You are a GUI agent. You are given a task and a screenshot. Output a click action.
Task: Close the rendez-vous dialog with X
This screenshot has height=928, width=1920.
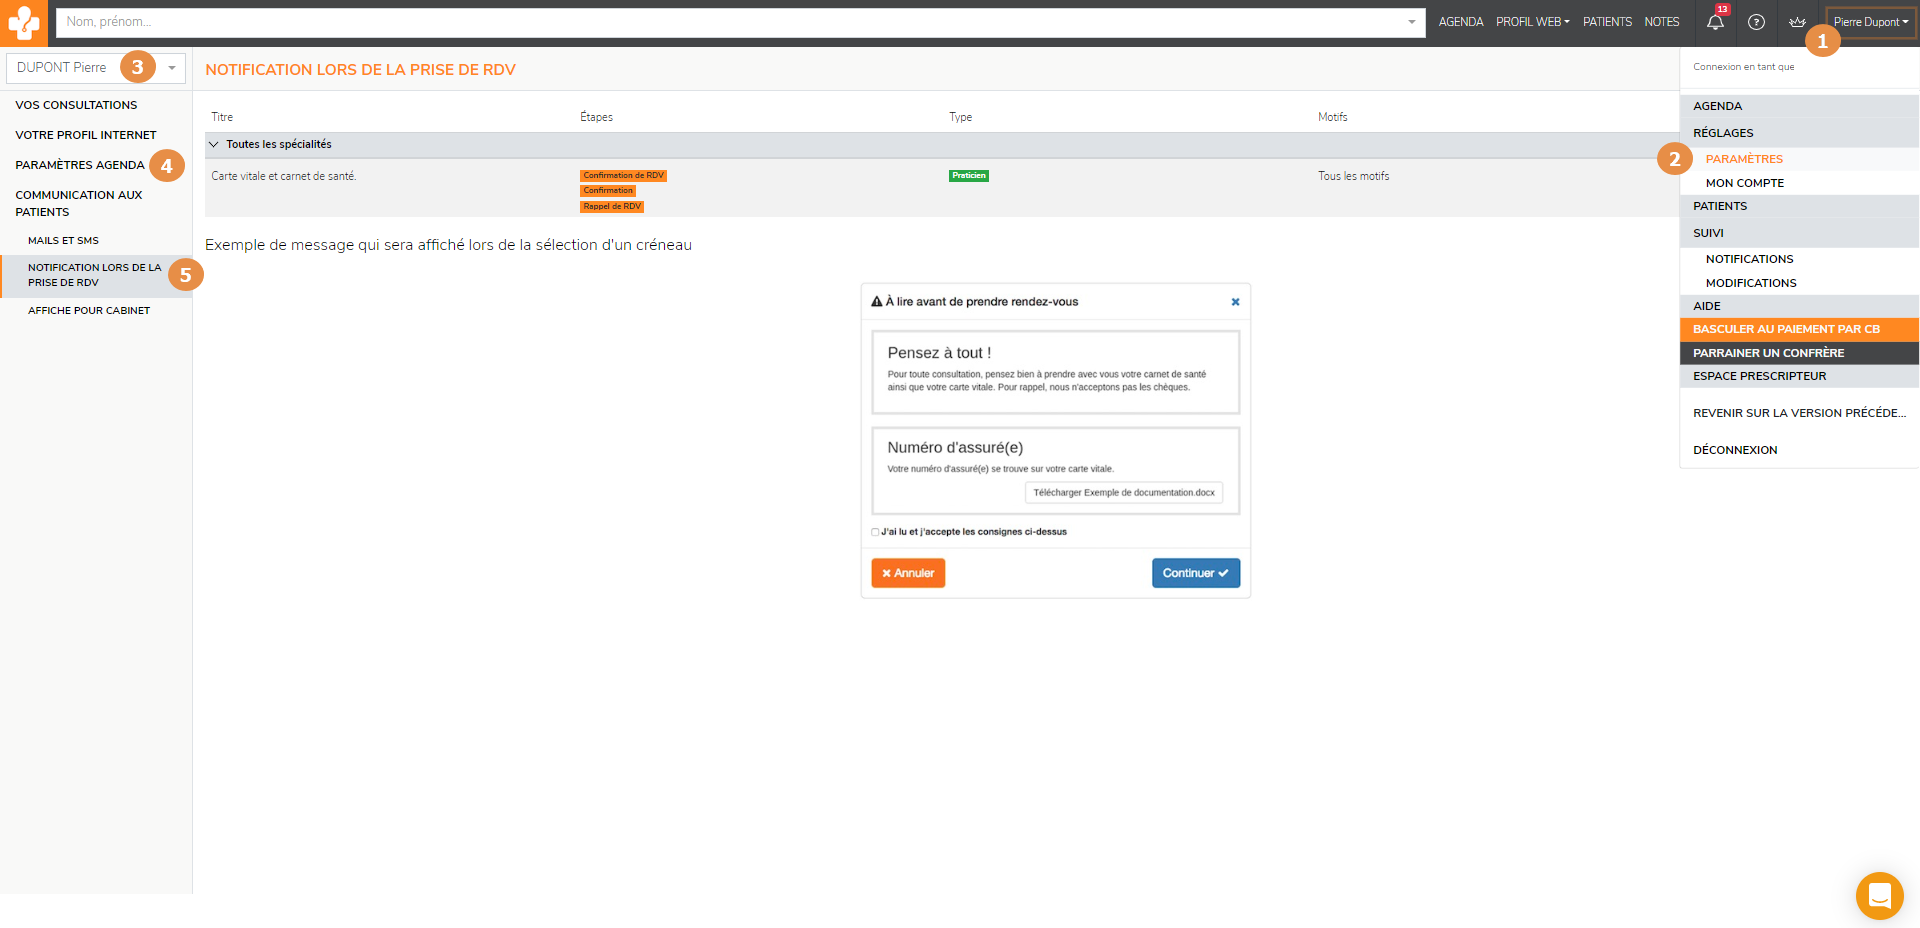coord(1235,302)
